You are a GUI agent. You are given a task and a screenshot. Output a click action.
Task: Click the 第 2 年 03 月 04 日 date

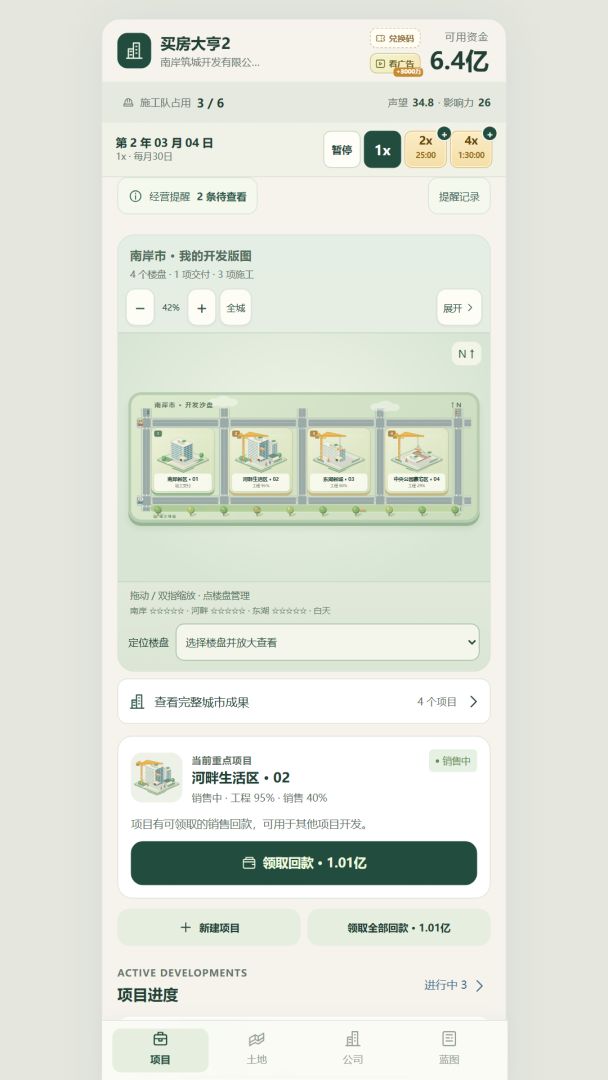click(x=165, y=143)
